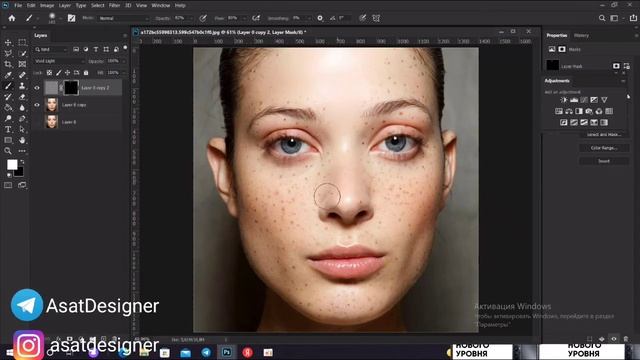Open layer Opacity dropdown in Layers panel

124,61
